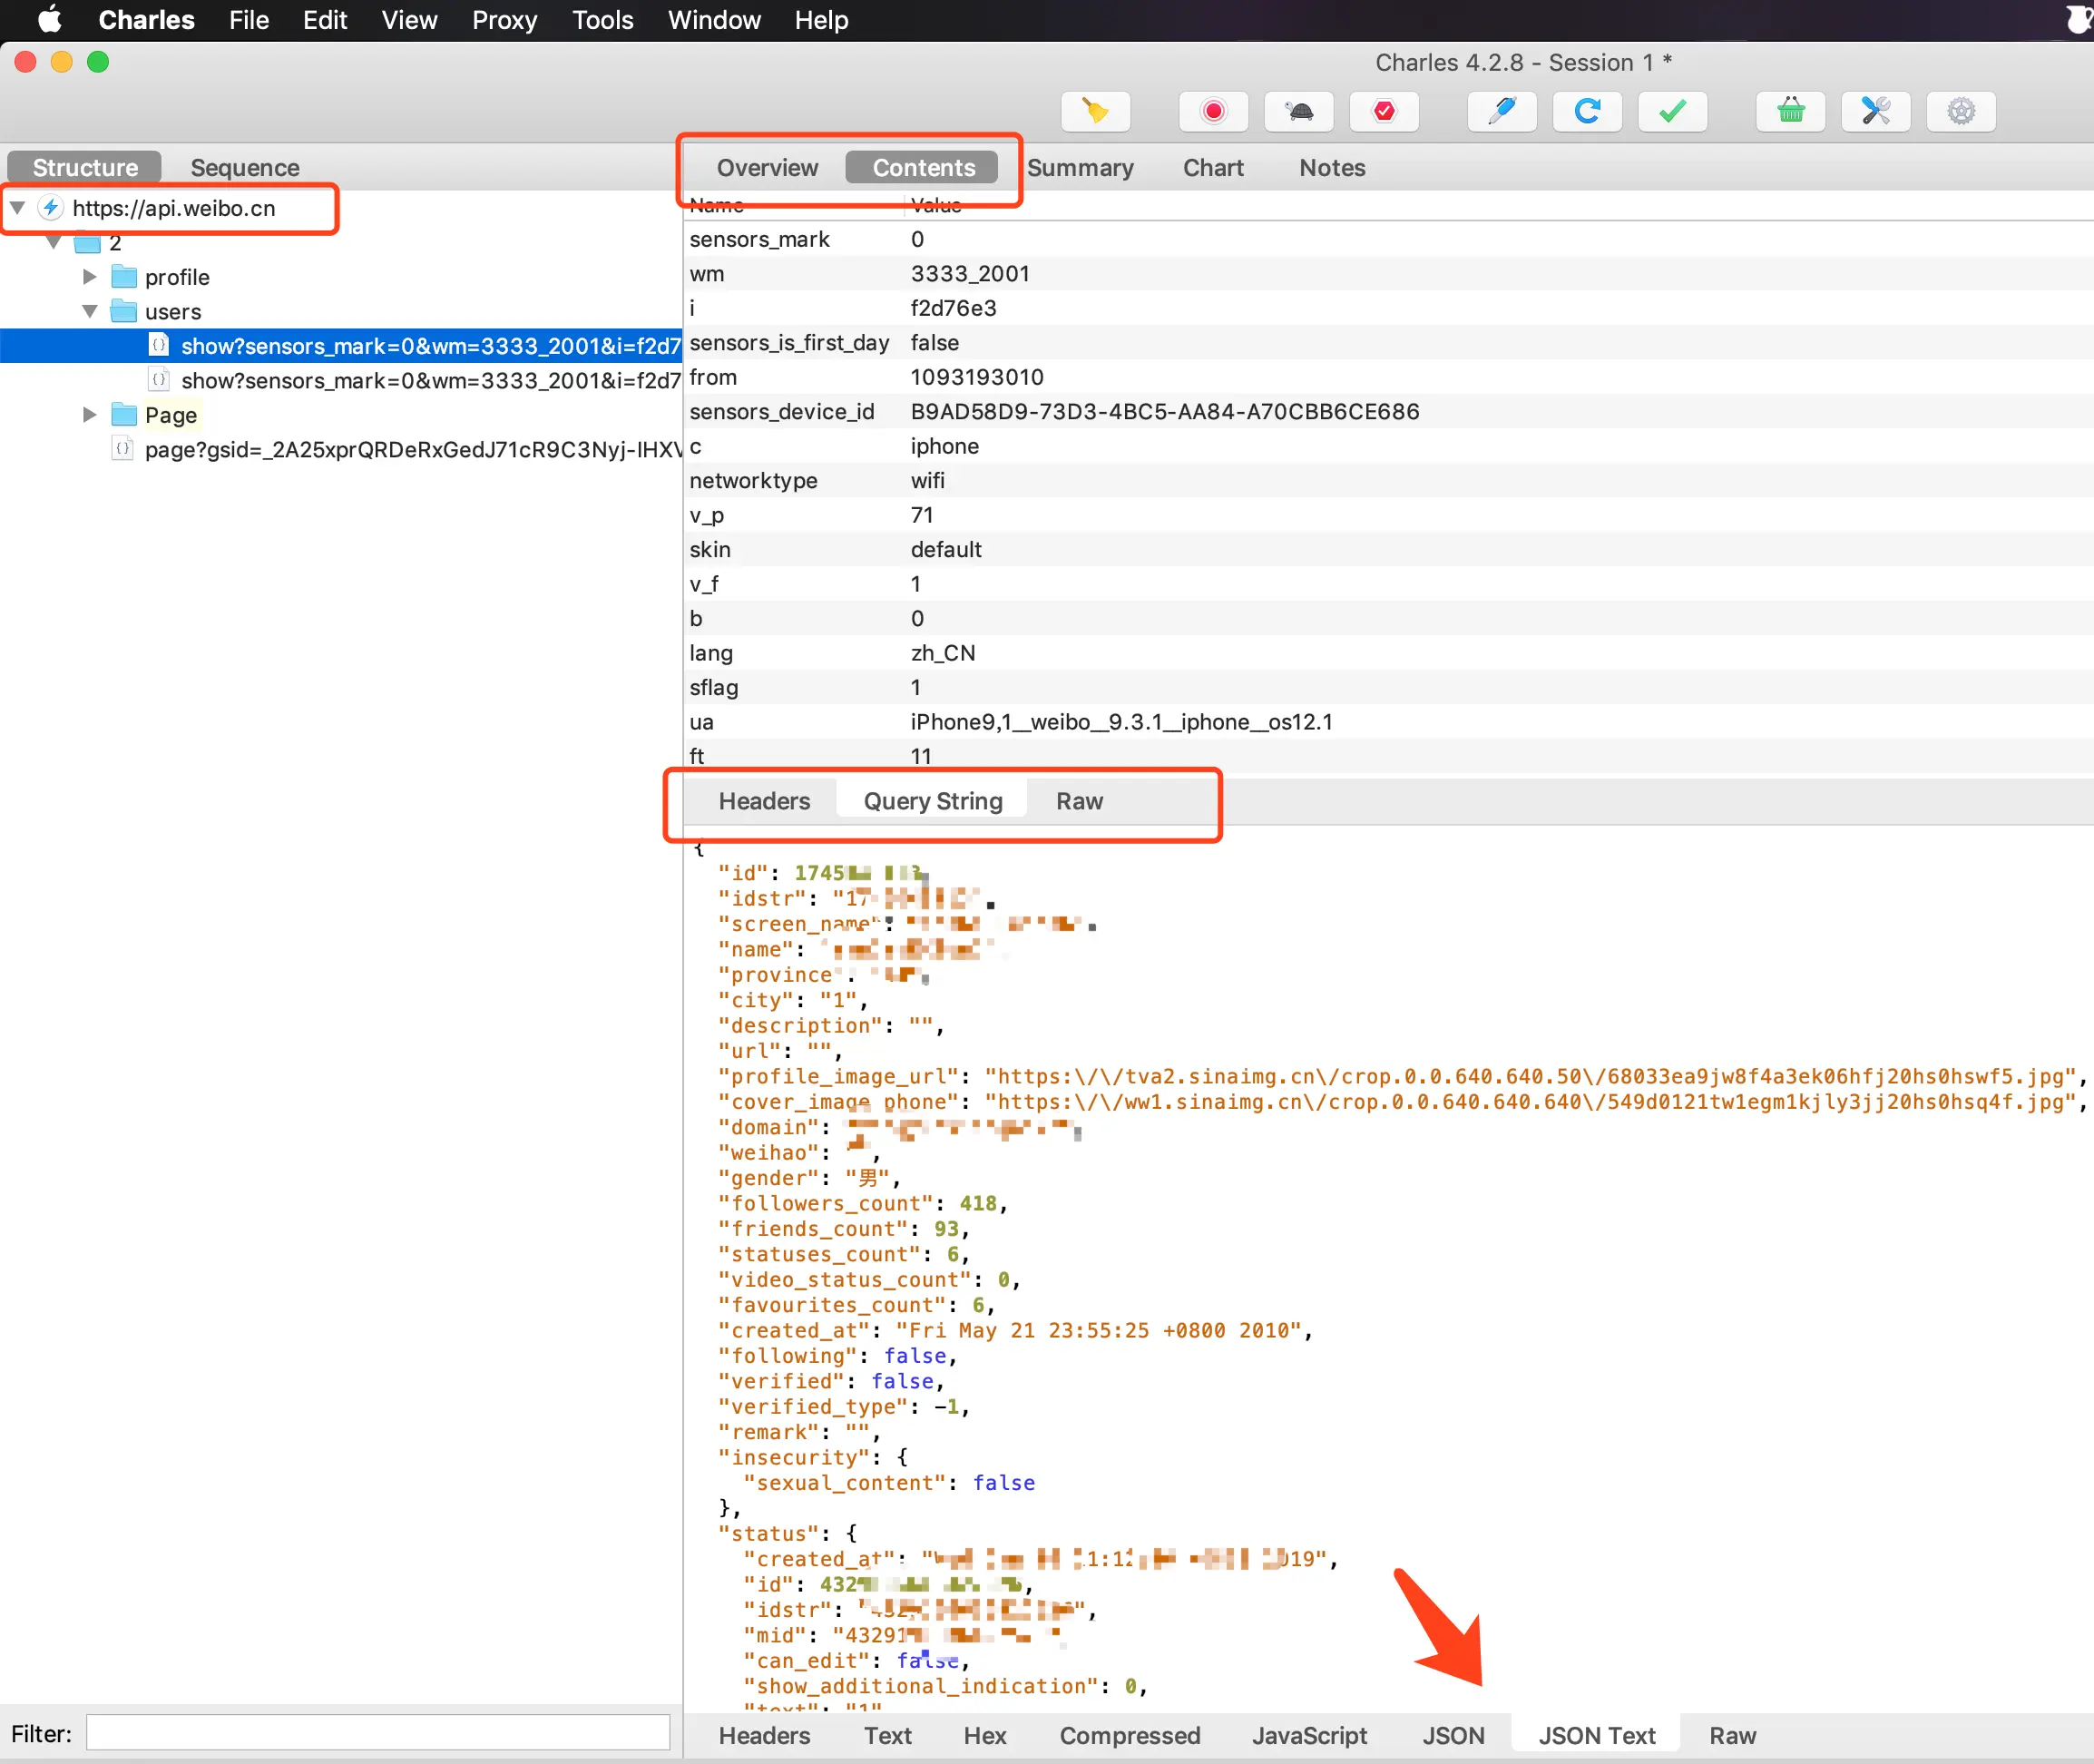Viewport: 2094px width, 1764px height.
Task: Click the blue Repeat arrow icon
Action: [x=1586, y=111]
